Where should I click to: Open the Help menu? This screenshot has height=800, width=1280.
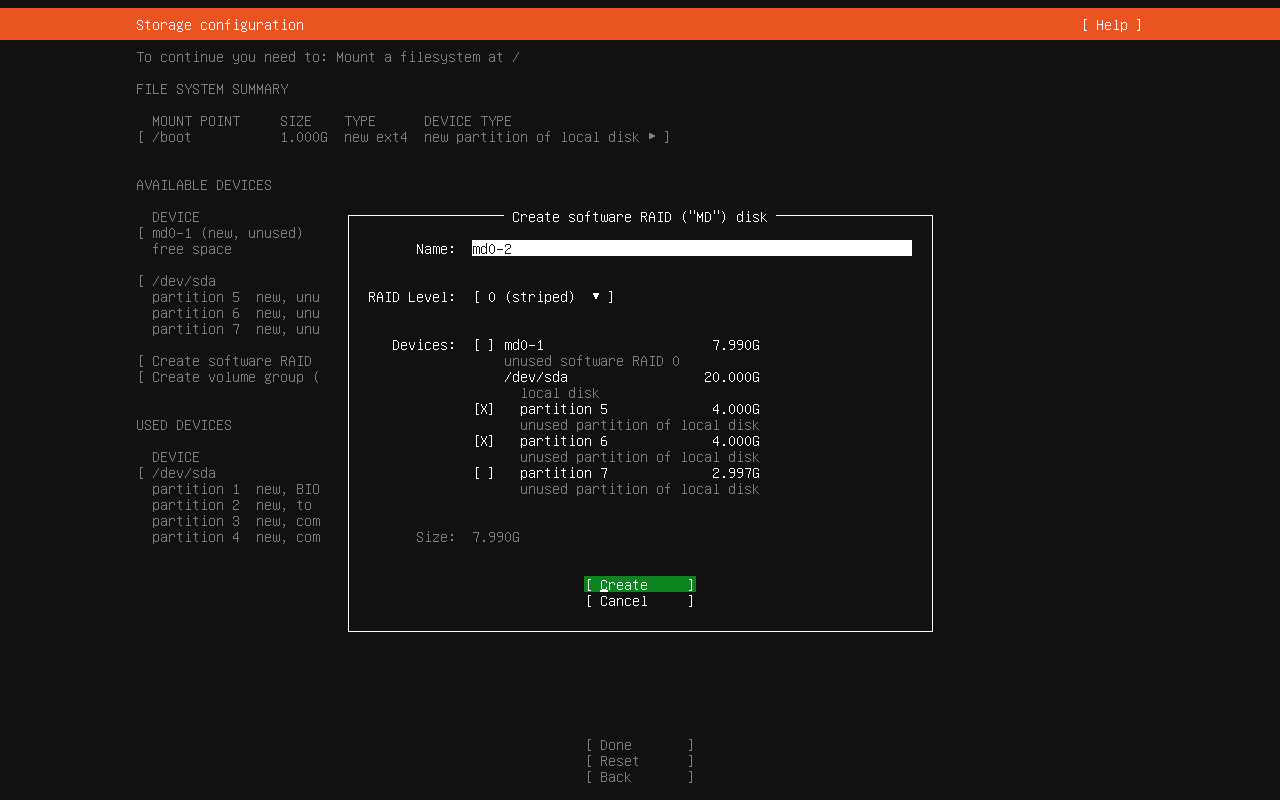(x=1111, y=25)
